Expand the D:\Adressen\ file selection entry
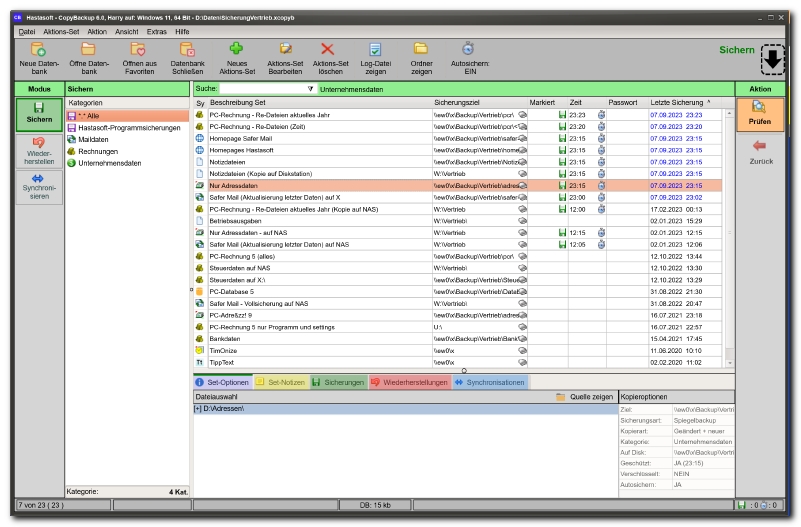Viewport: 801px width, 527px height. click(198, 409)
